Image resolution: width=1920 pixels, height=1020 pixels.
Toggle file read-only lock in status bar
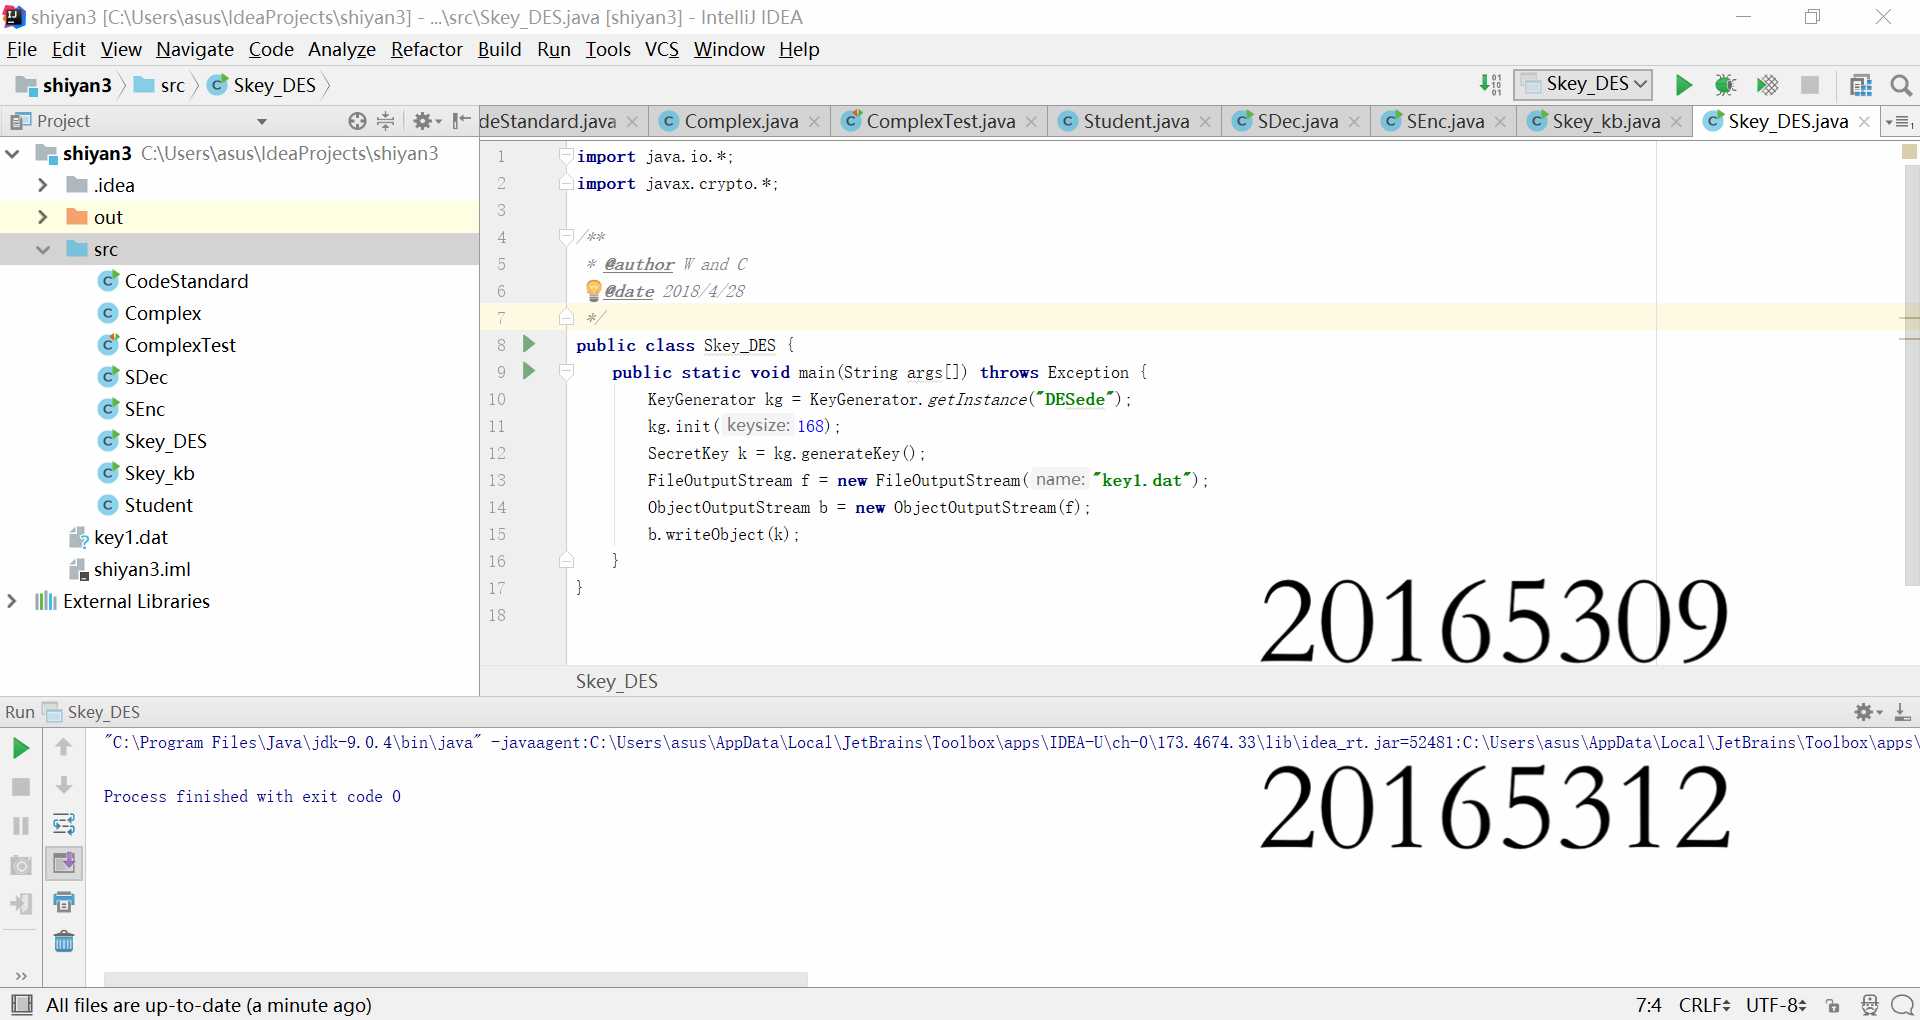click(1833, 1005)
